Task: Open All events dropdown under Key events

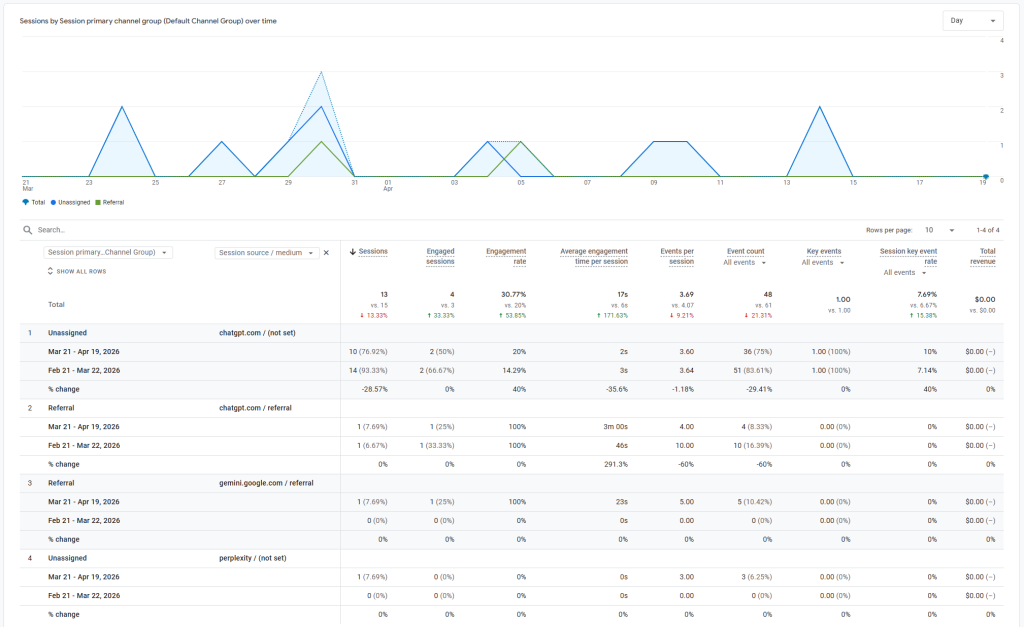Action: point(823,263)
